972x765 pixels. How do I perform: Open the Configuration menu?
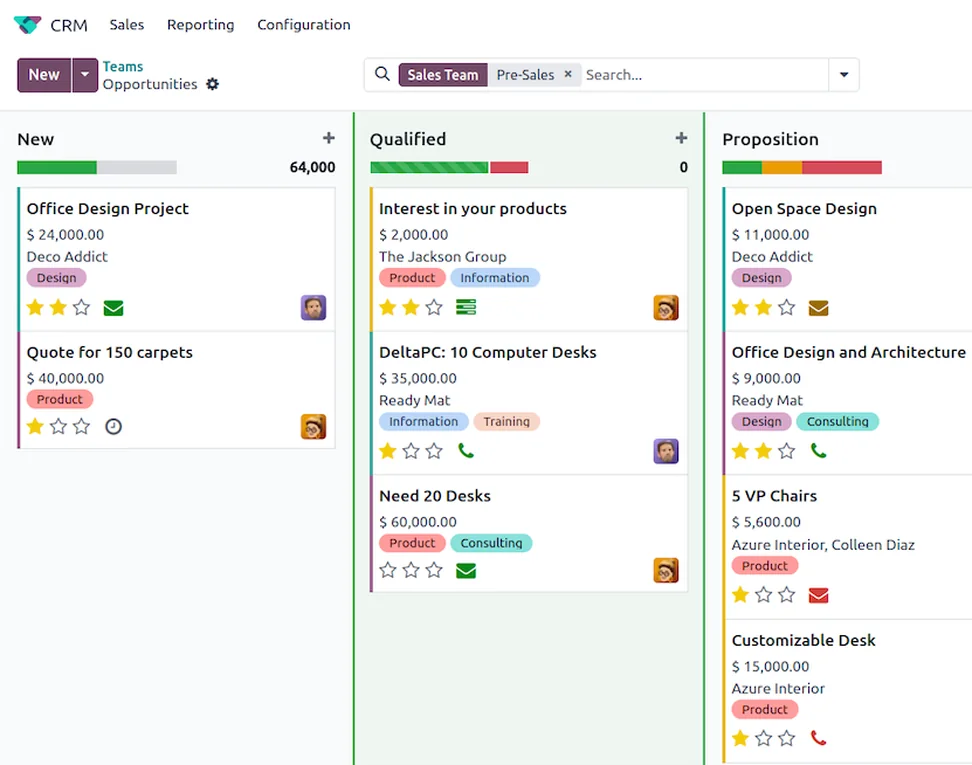tap(304, 25)
